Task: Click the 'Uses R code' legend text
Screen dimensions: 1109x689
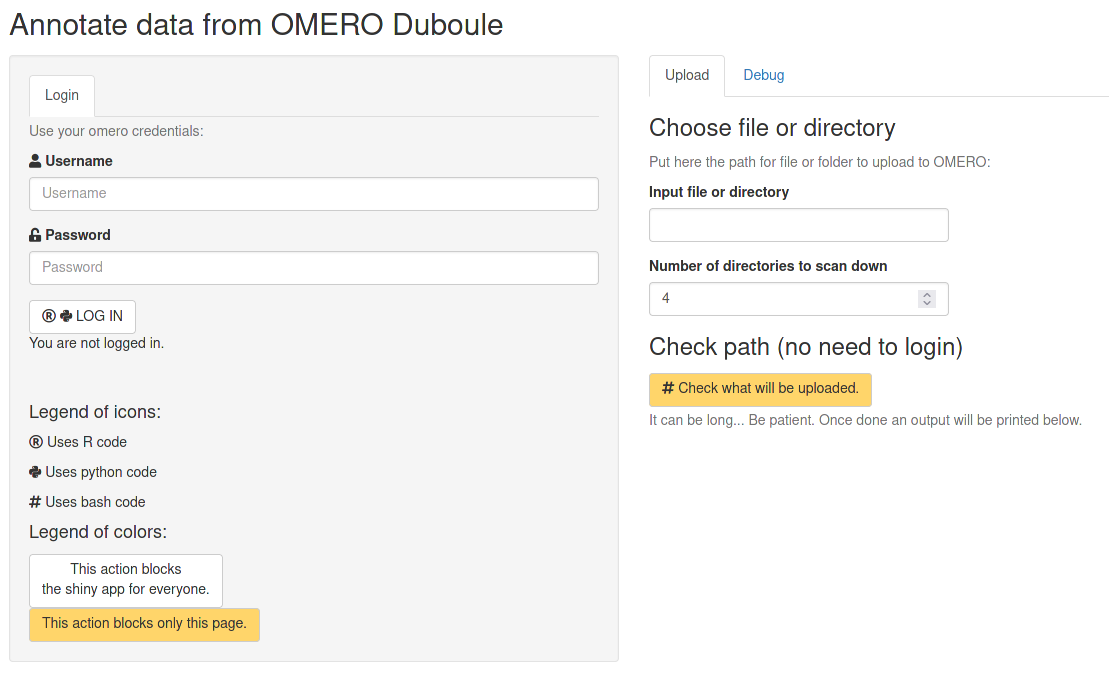Action: click(x=86, y=442)
